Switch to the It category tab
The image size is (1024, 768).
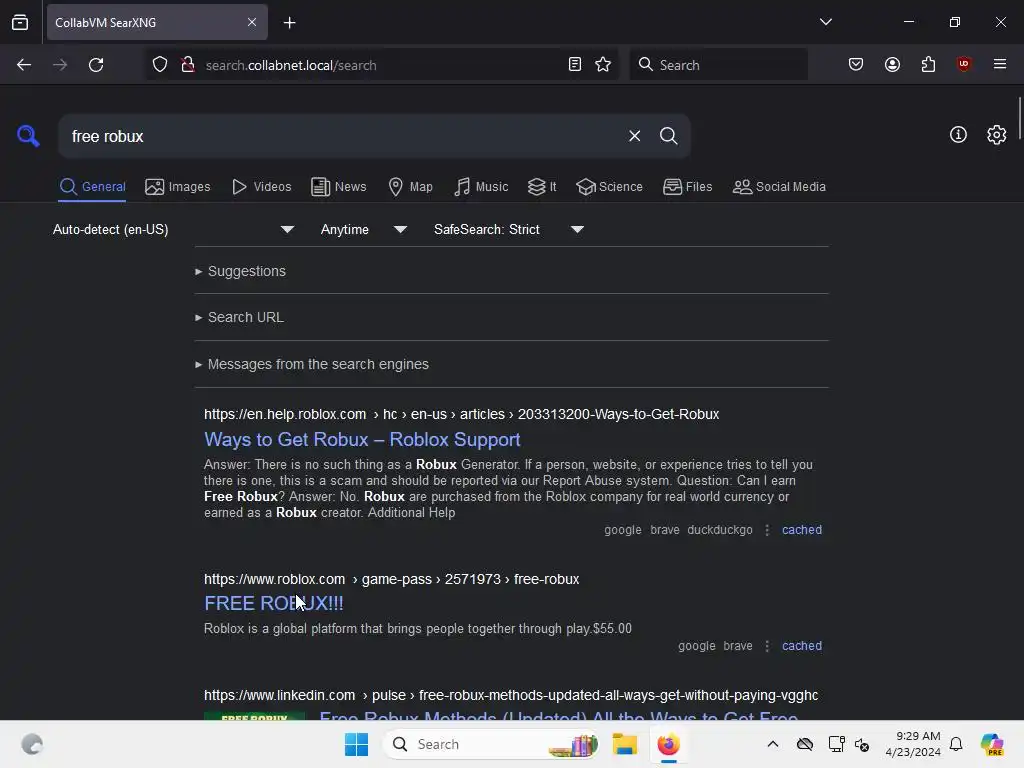point(542,187)
